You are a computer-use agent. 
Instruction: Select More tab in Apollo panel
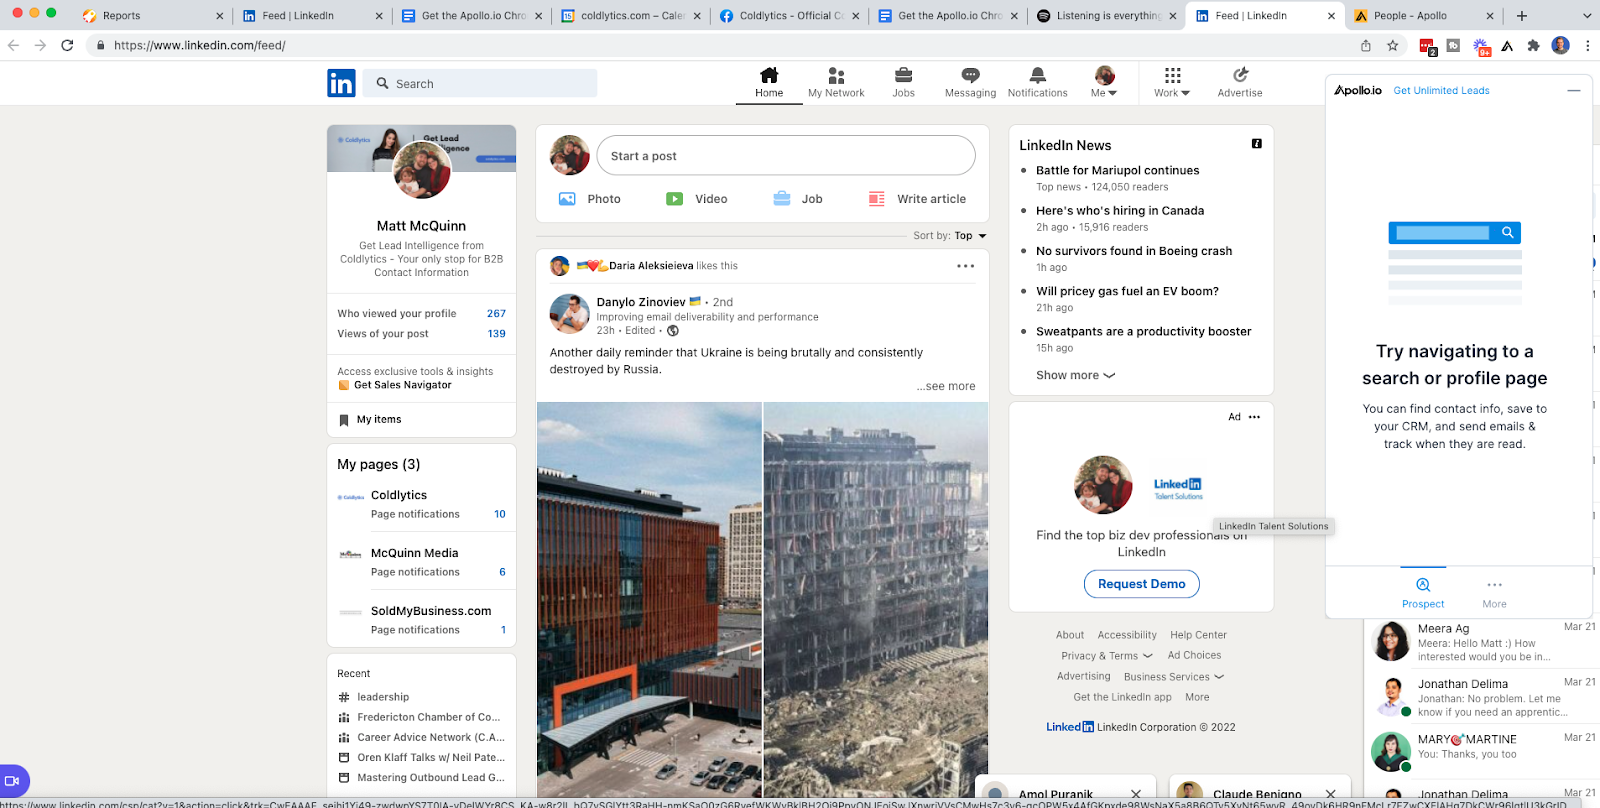point(1494,593)
